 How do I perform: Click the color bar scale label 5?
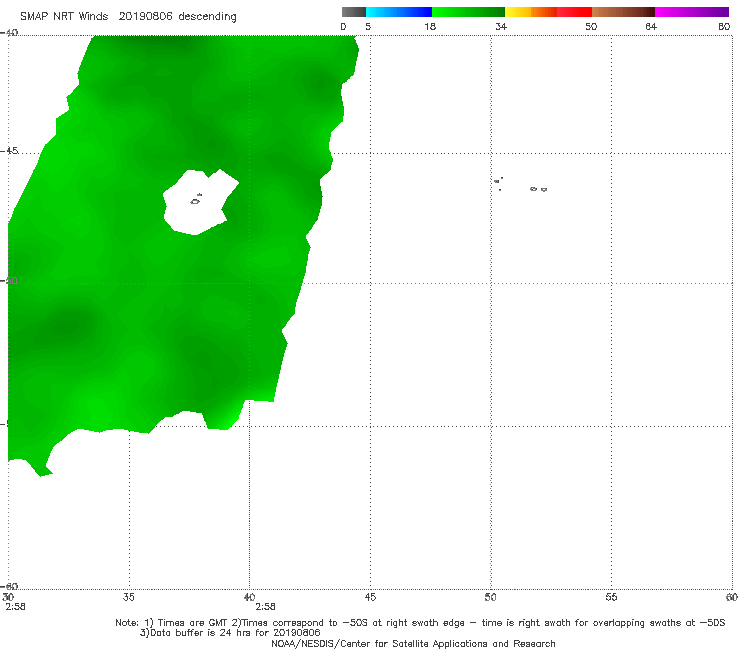pos(368,27)
